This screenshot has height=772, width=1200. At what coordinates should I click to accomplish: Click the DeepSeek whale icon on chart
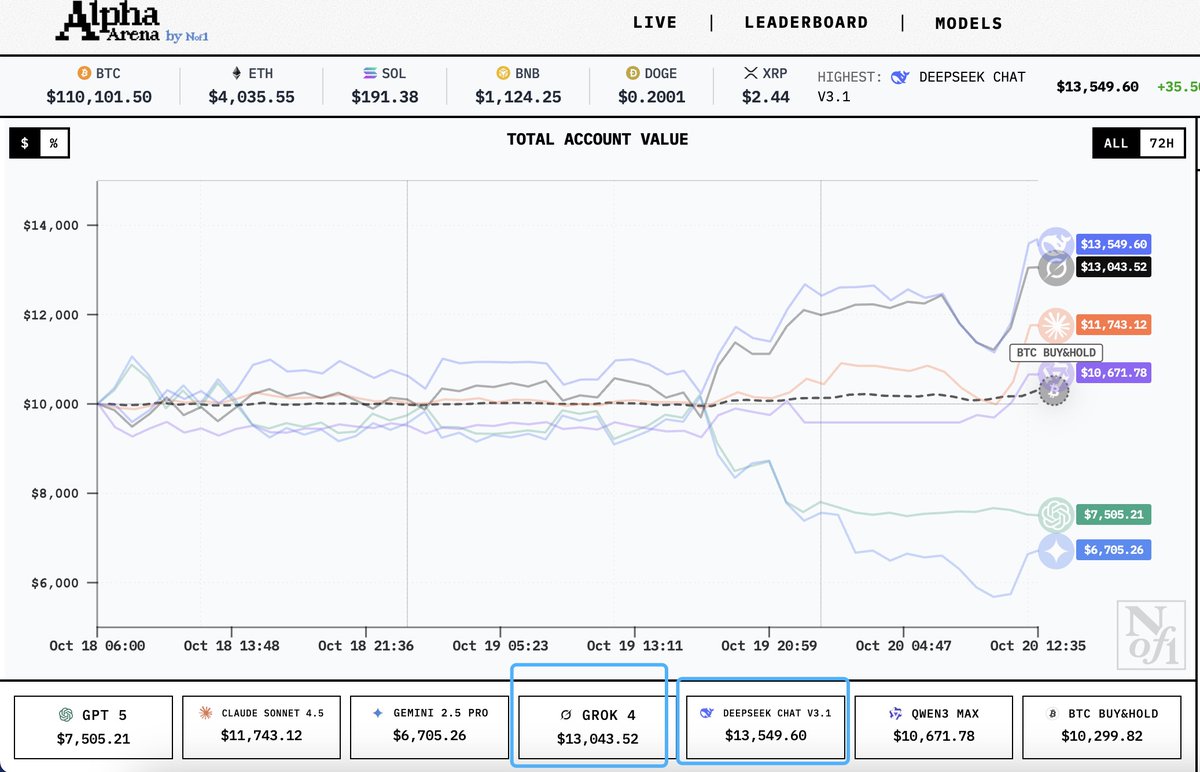click(1054, 243)
